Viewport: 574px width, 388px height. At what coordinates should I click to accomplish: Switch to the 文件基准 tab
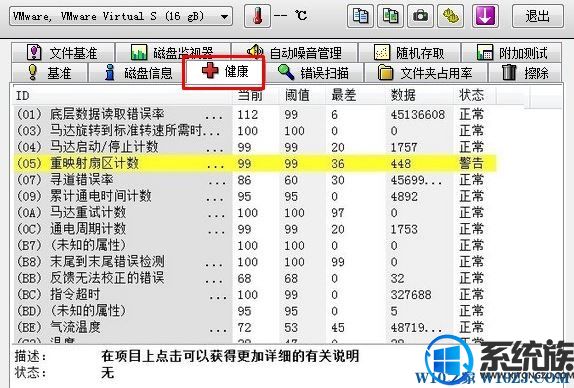(x=63, y=53)
